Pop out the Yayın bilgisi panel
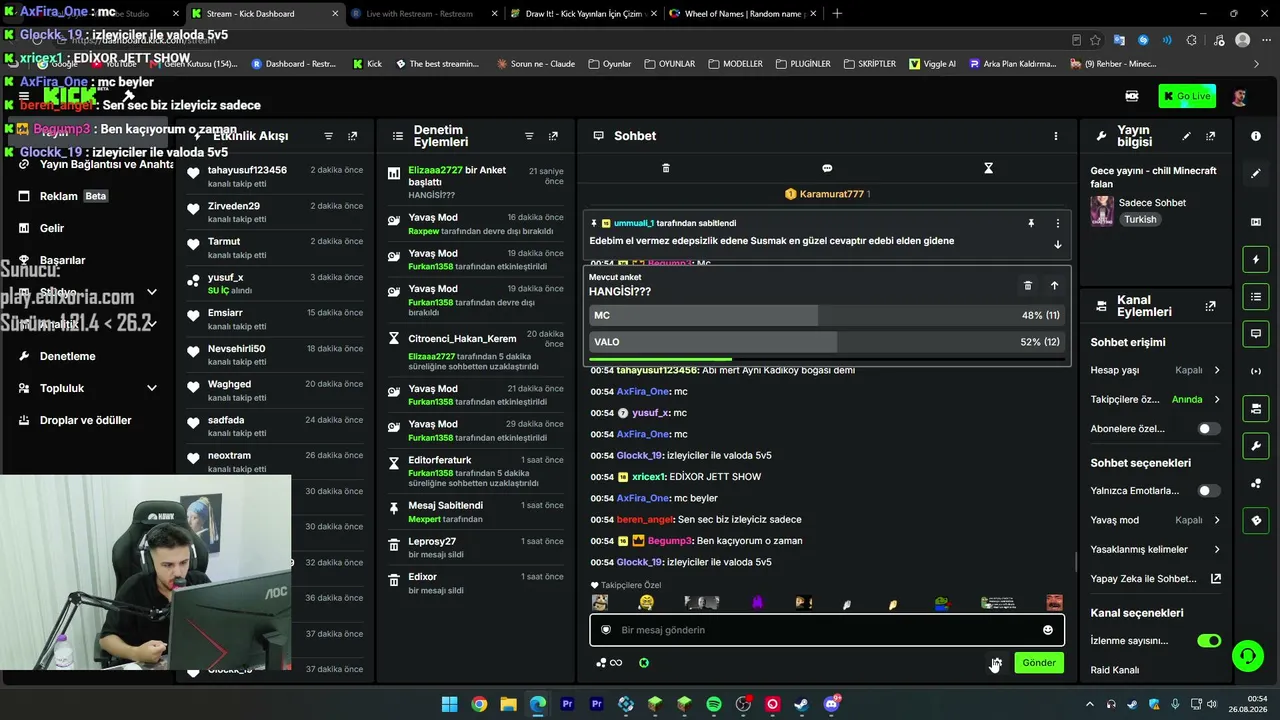The width and height of the screenshot is (1280, 720). (x=1210, y=136)
